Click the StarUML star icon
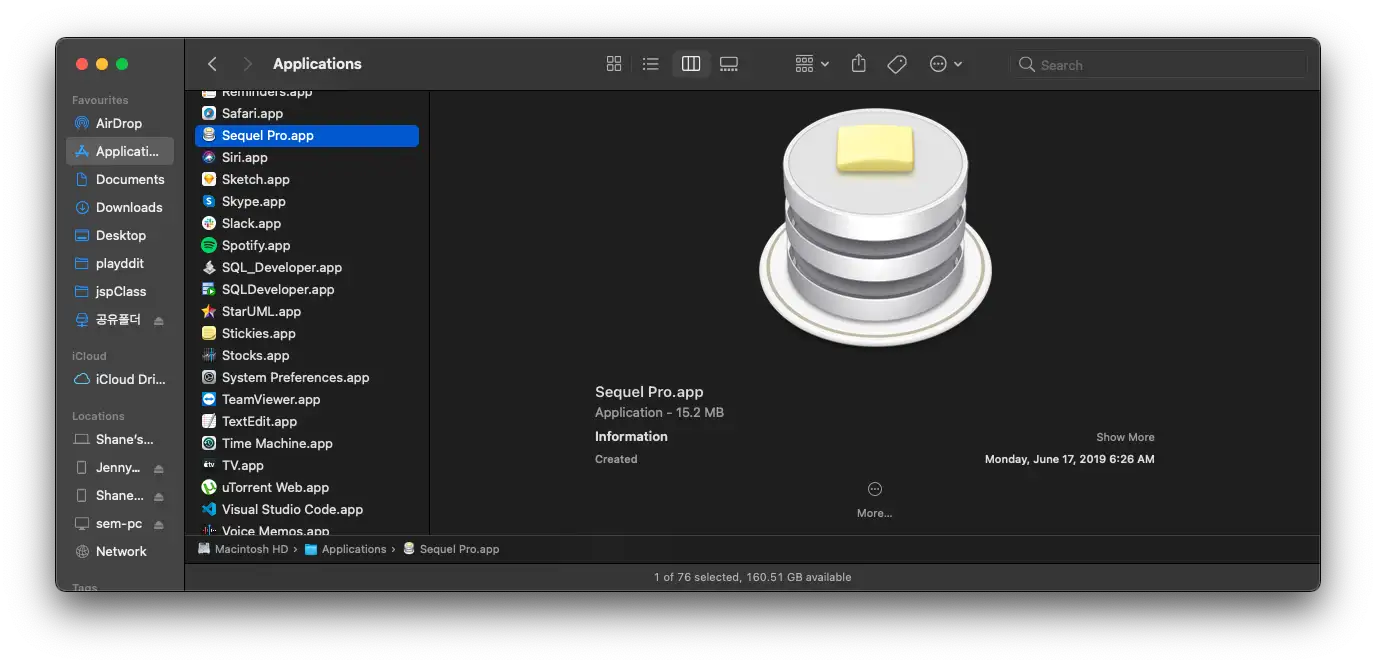This screenshot has width=1376, height=665. point(209,311)
